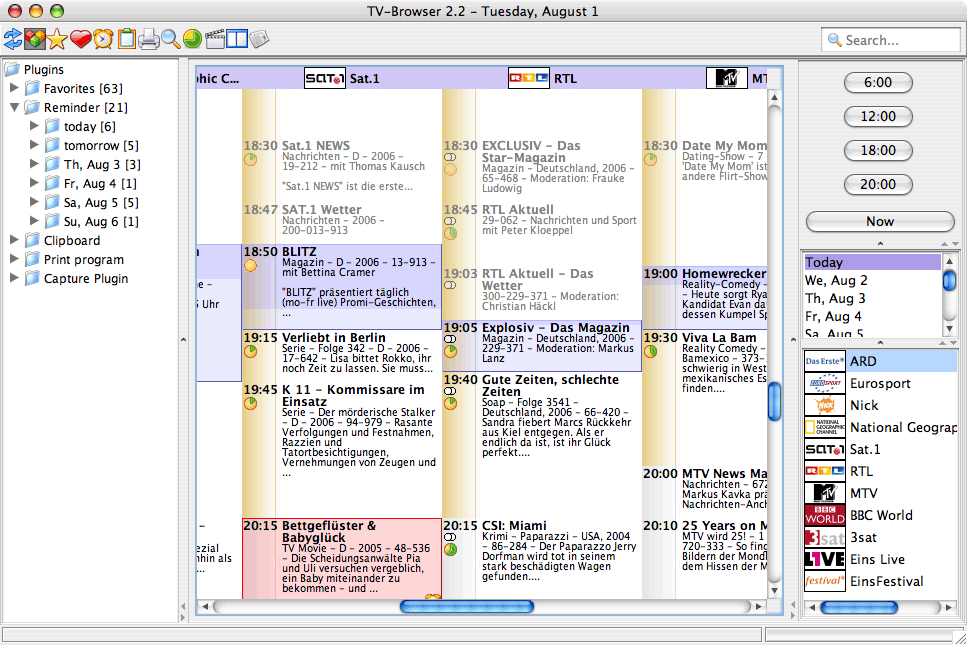Click the two-pane layout toolbar icon
Viewport: 967px width, 645px height.
237,39
